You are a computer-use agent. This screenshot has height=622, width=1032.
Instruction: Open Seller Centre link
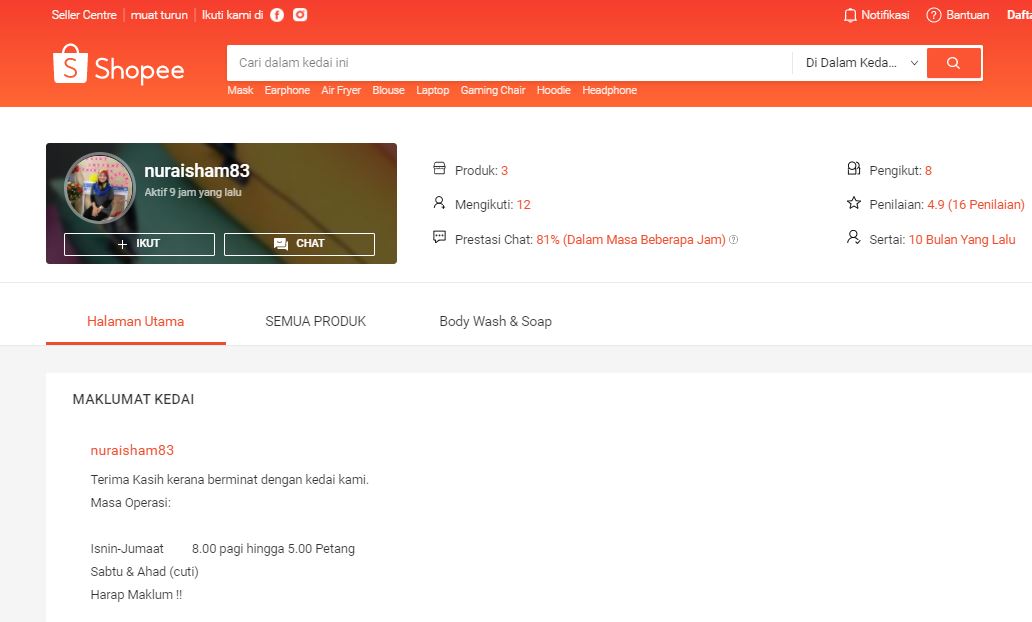pos(84,14)
